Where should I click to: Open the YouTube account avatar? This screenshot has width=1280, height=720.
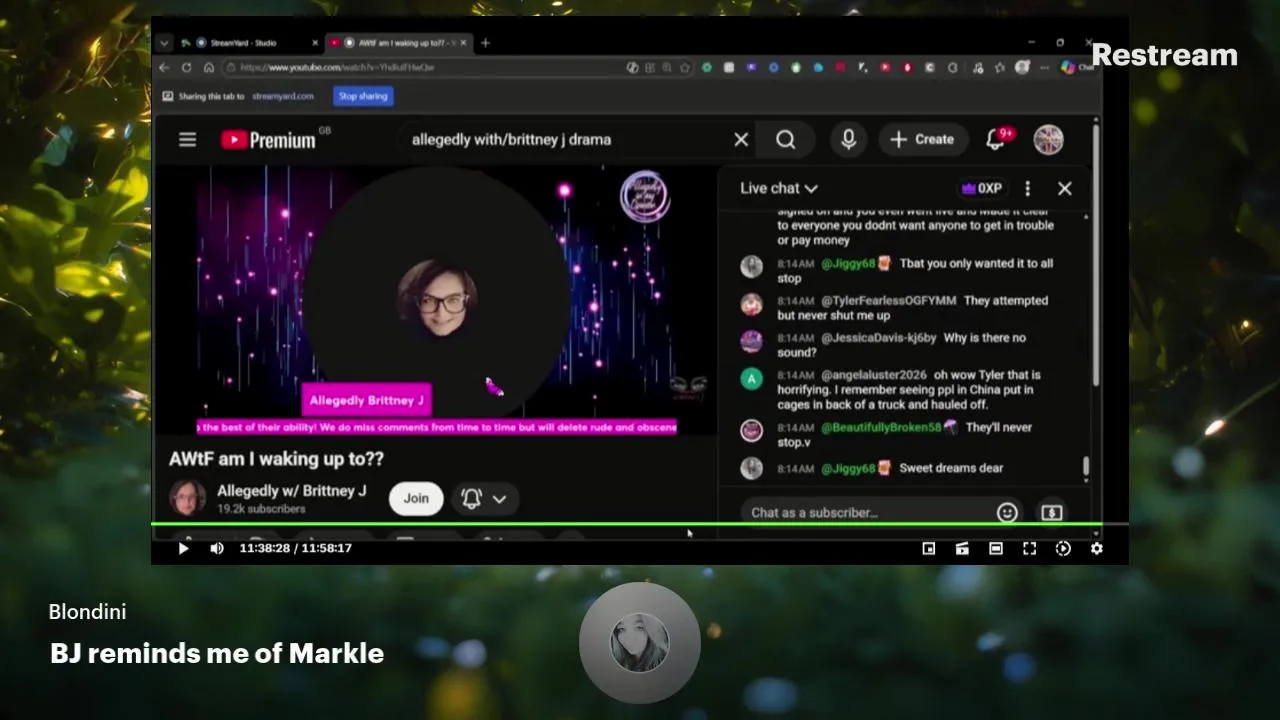coord(1048,140)
